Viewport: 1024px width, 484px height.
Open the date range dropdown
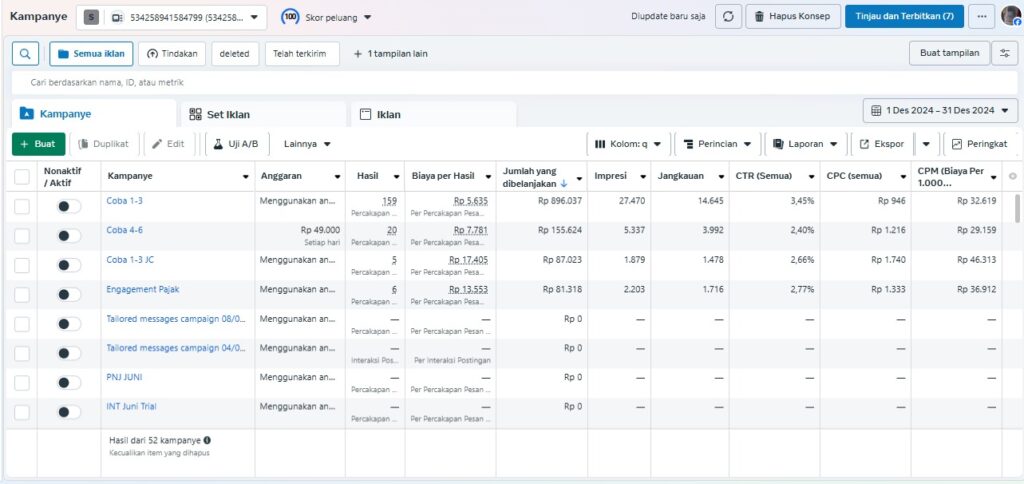(x=940, y=110)
